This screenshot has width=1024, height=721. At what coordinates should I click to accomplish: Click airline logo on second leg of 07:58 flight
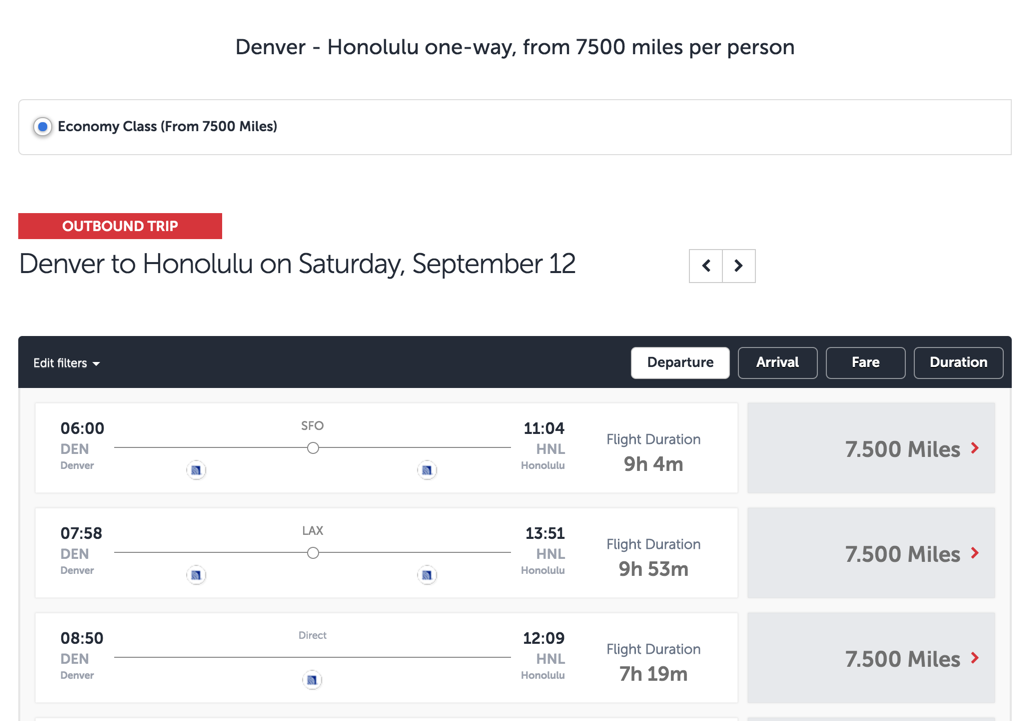[x=427, y=575]
